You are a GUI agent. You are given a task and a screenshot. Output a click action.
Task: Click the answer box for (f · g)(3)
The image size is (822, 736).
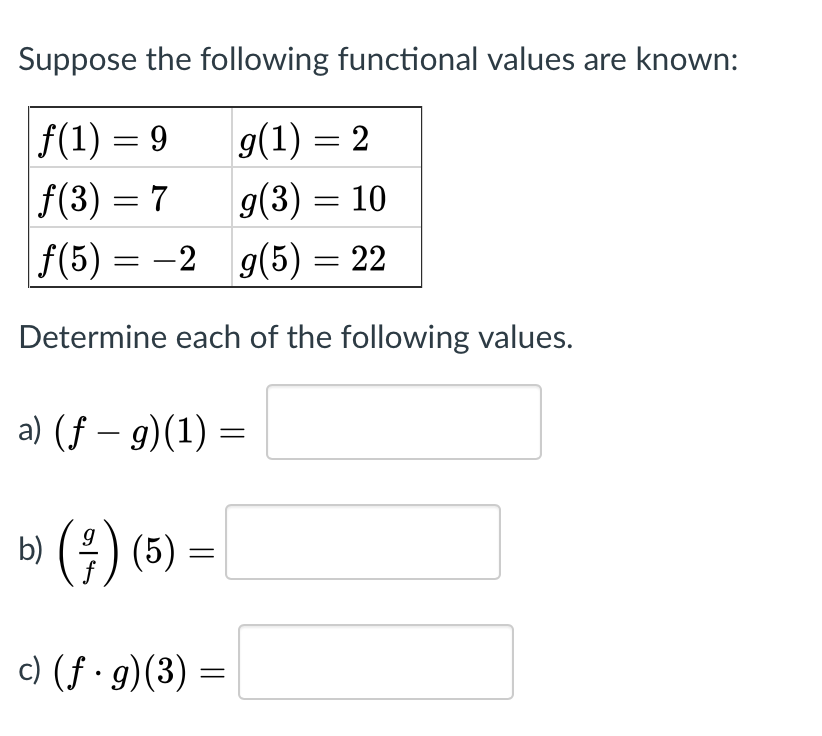point(375,663)
